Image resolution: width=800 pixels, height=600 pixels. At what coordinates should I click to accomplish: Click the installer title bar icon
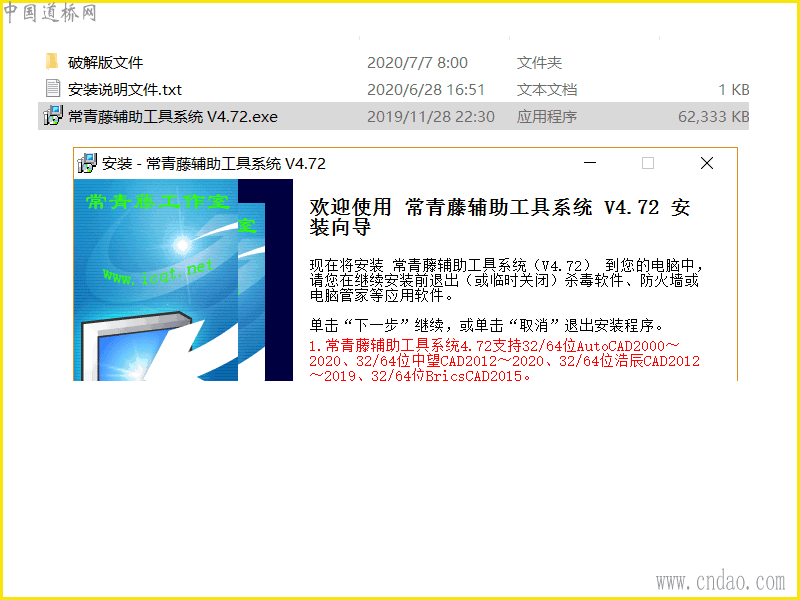(87, 163)
